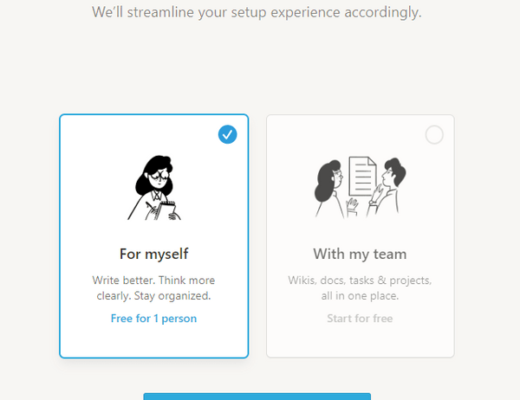Image resolution: width=520 pixels, height=400 pixels.
Task: Click the two people with document illustration
Action: [360, 187]
